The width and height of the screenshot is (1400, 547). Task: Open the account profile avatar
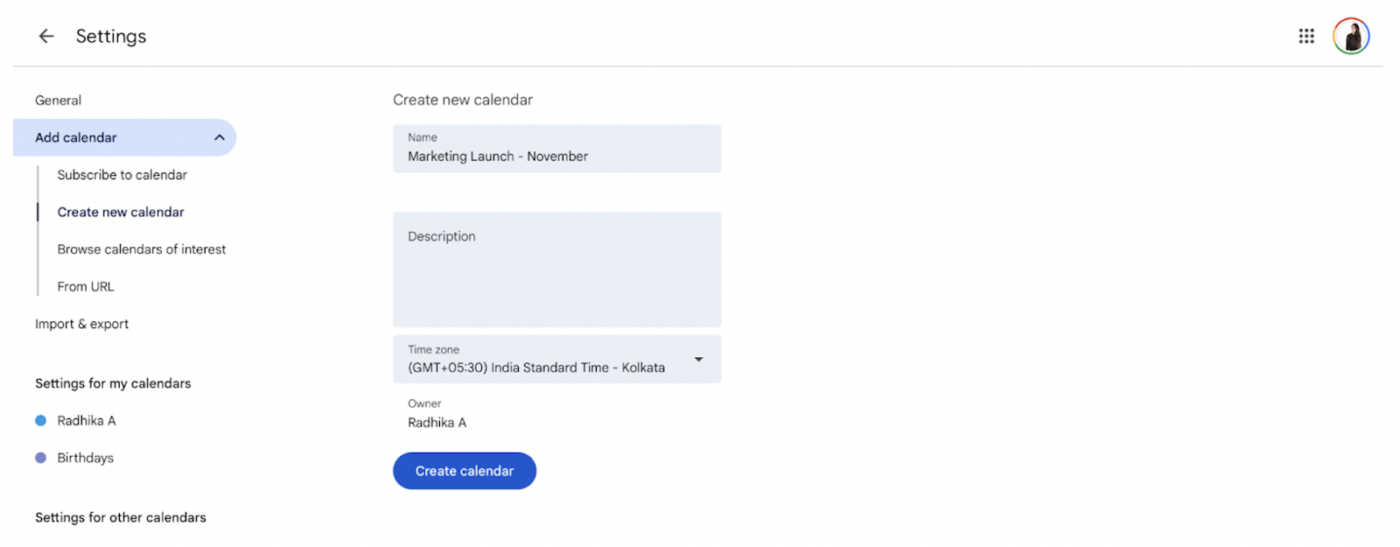(x=1351, y=36)
